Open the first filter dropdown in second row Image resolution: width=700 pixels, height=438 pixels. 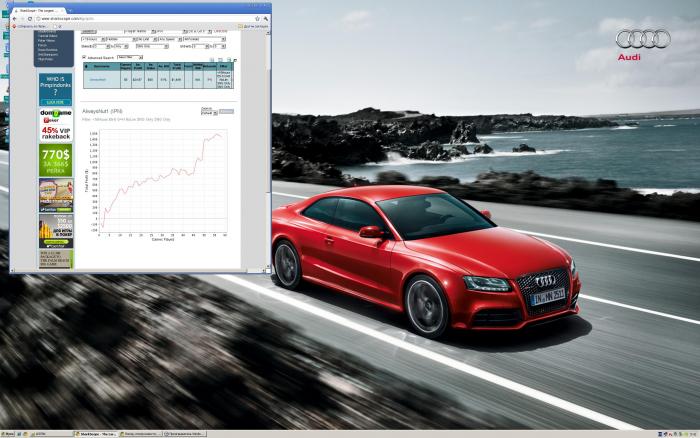click(93, 39)
